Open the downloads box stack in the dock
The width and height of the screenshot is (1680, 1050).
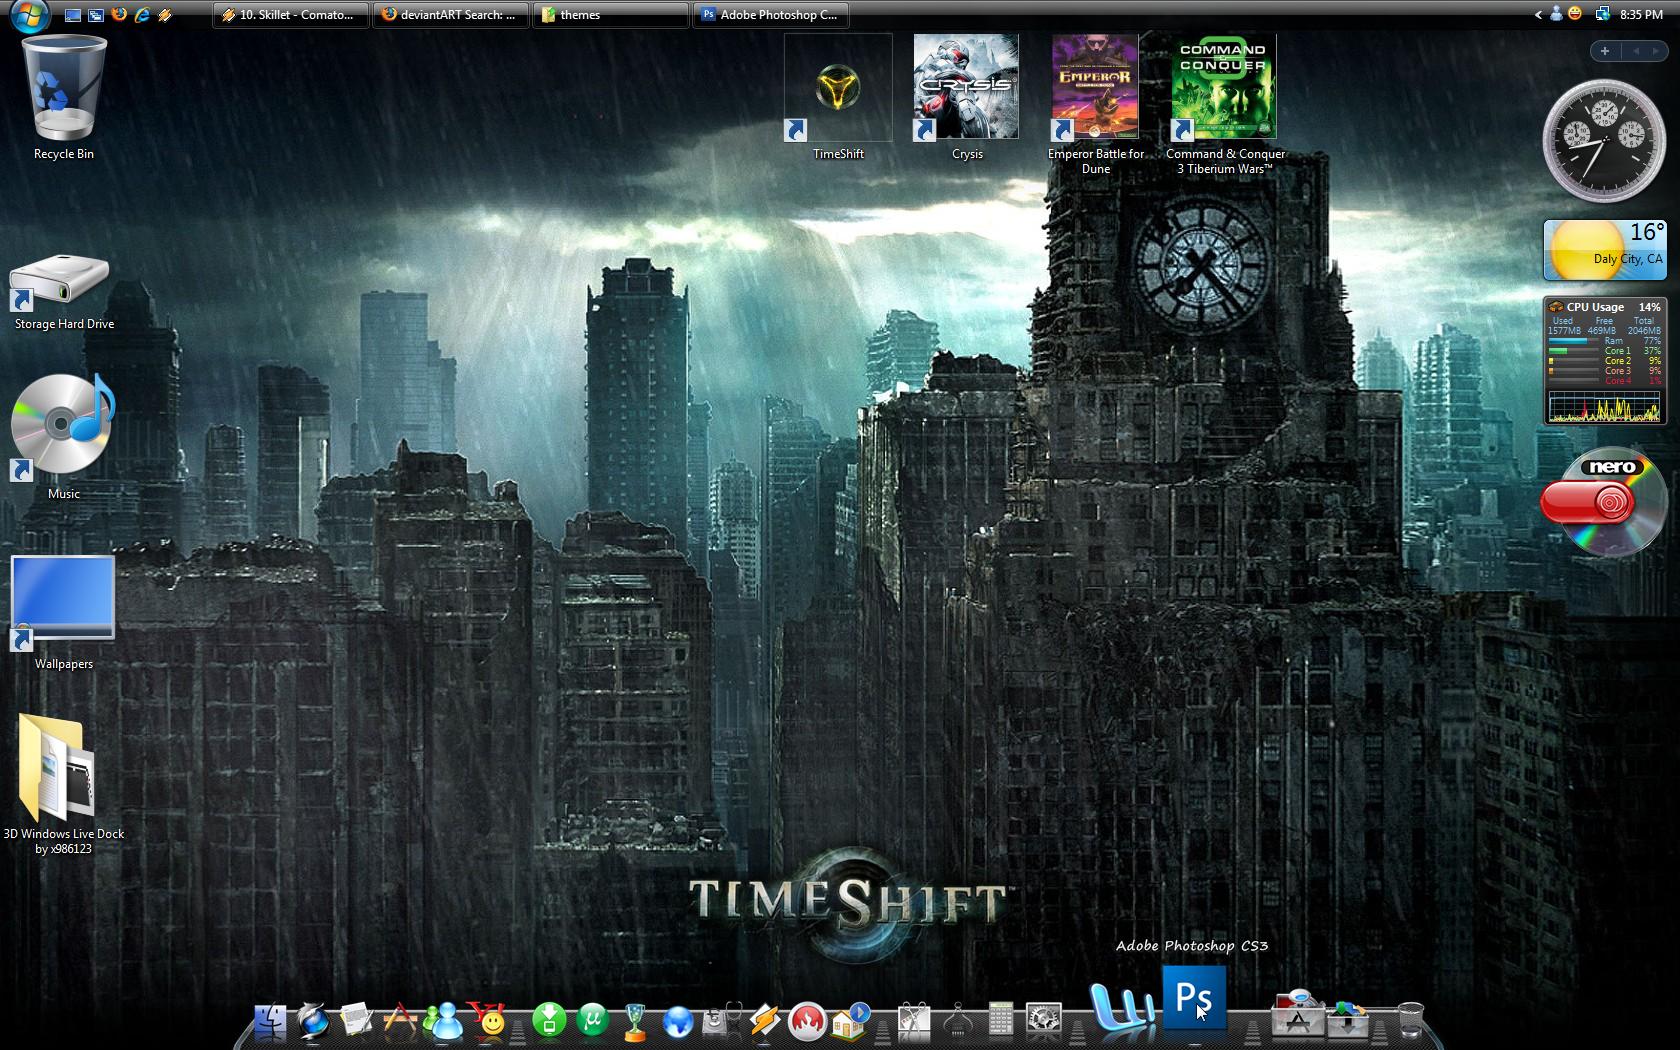pyautogui.click(x=1348, y=1019)
